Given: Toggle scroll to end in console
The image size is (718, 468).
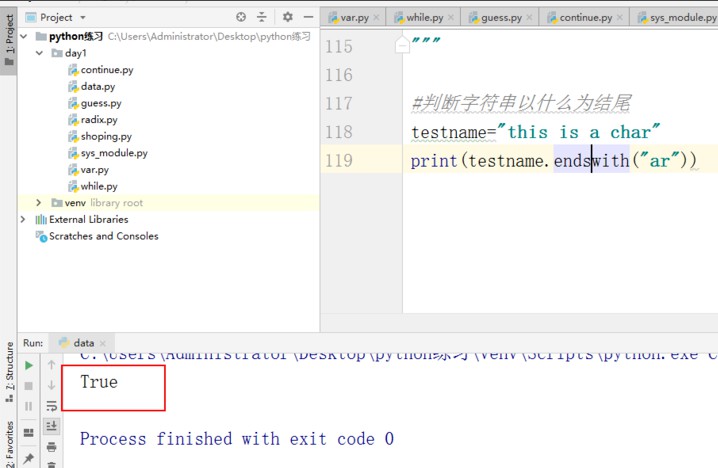Looking at the screenshot, I should 51,426.
